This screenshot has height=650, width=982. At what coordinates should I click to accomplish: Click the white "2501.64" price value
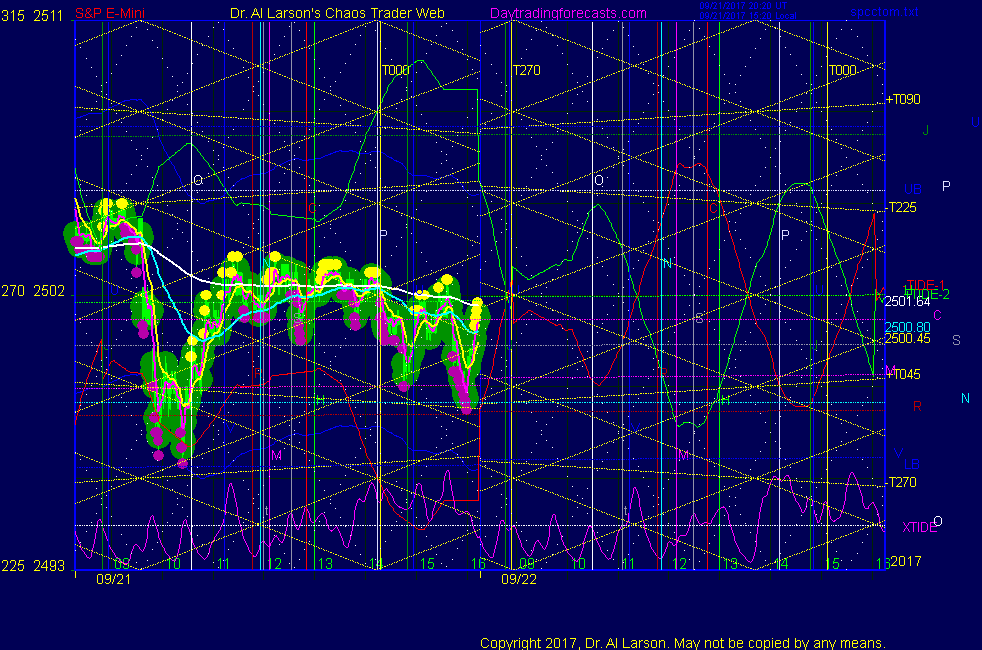tap(907, 302)
